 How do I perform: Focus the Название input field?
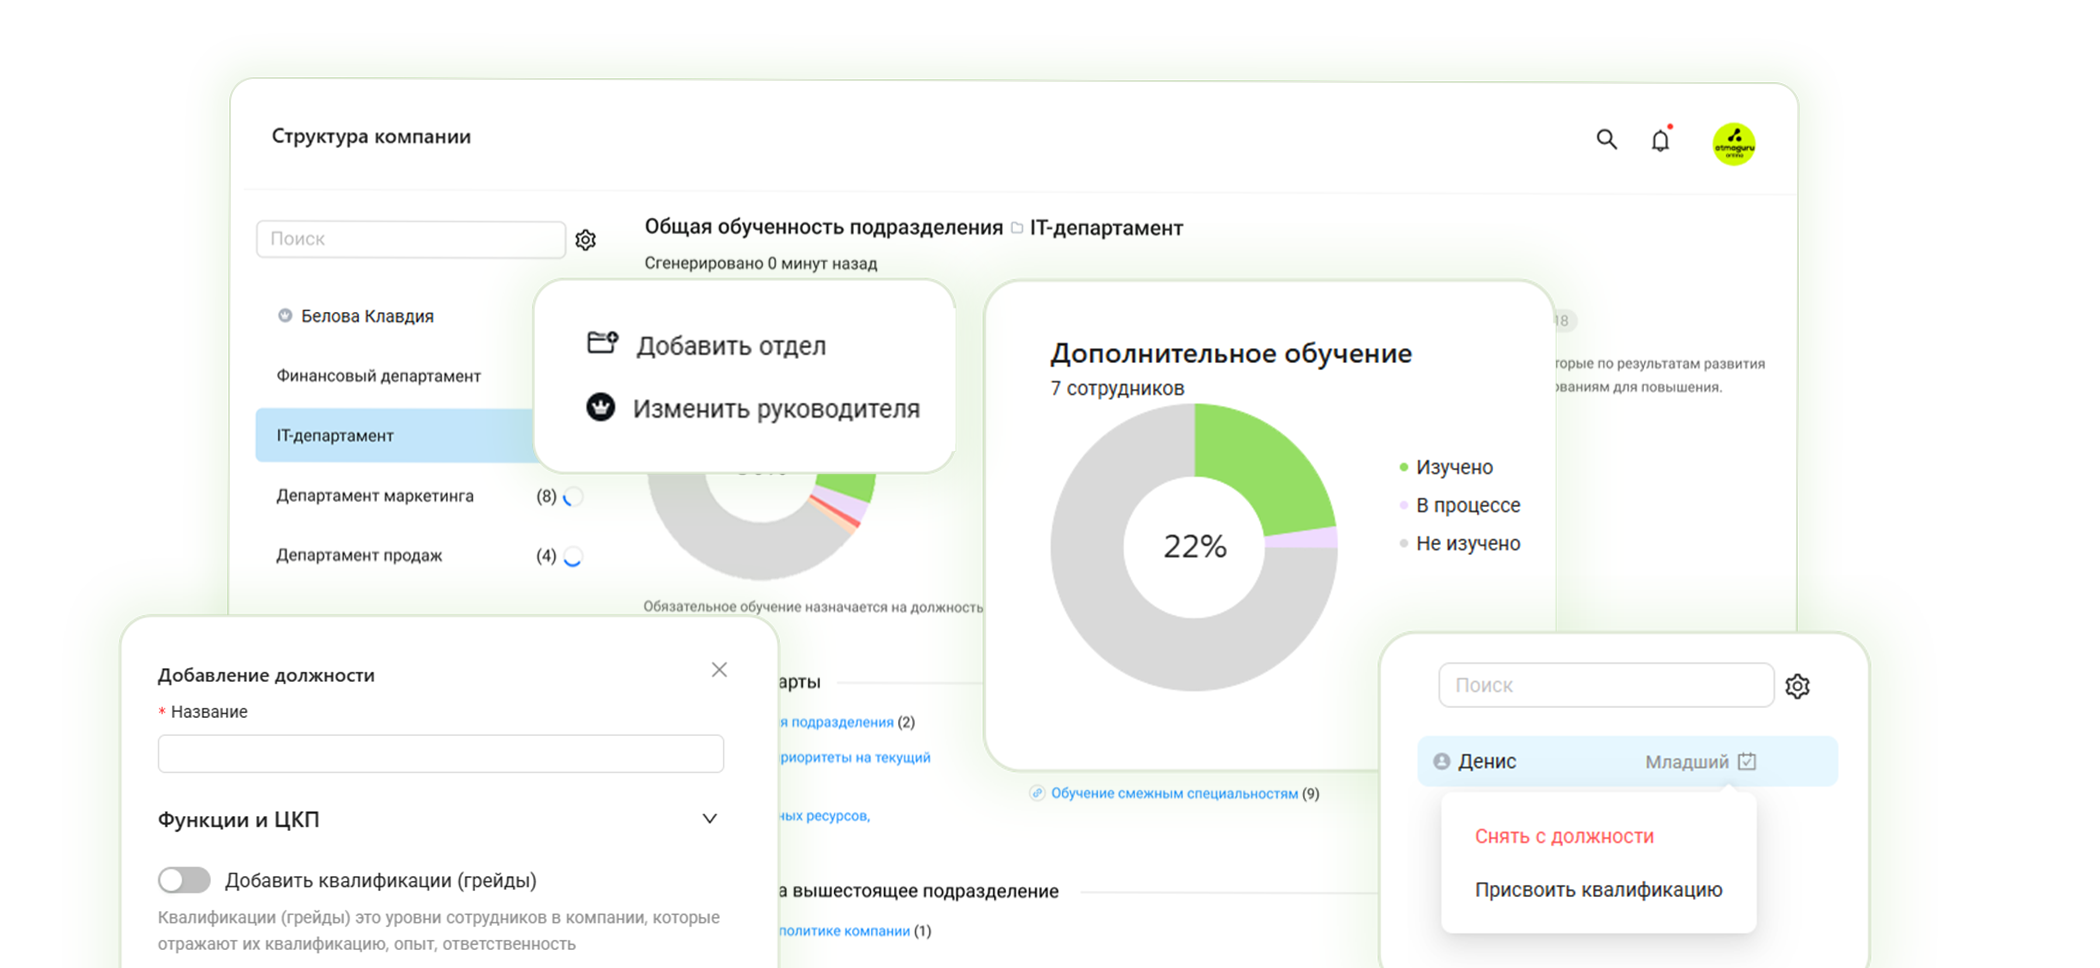441,753
